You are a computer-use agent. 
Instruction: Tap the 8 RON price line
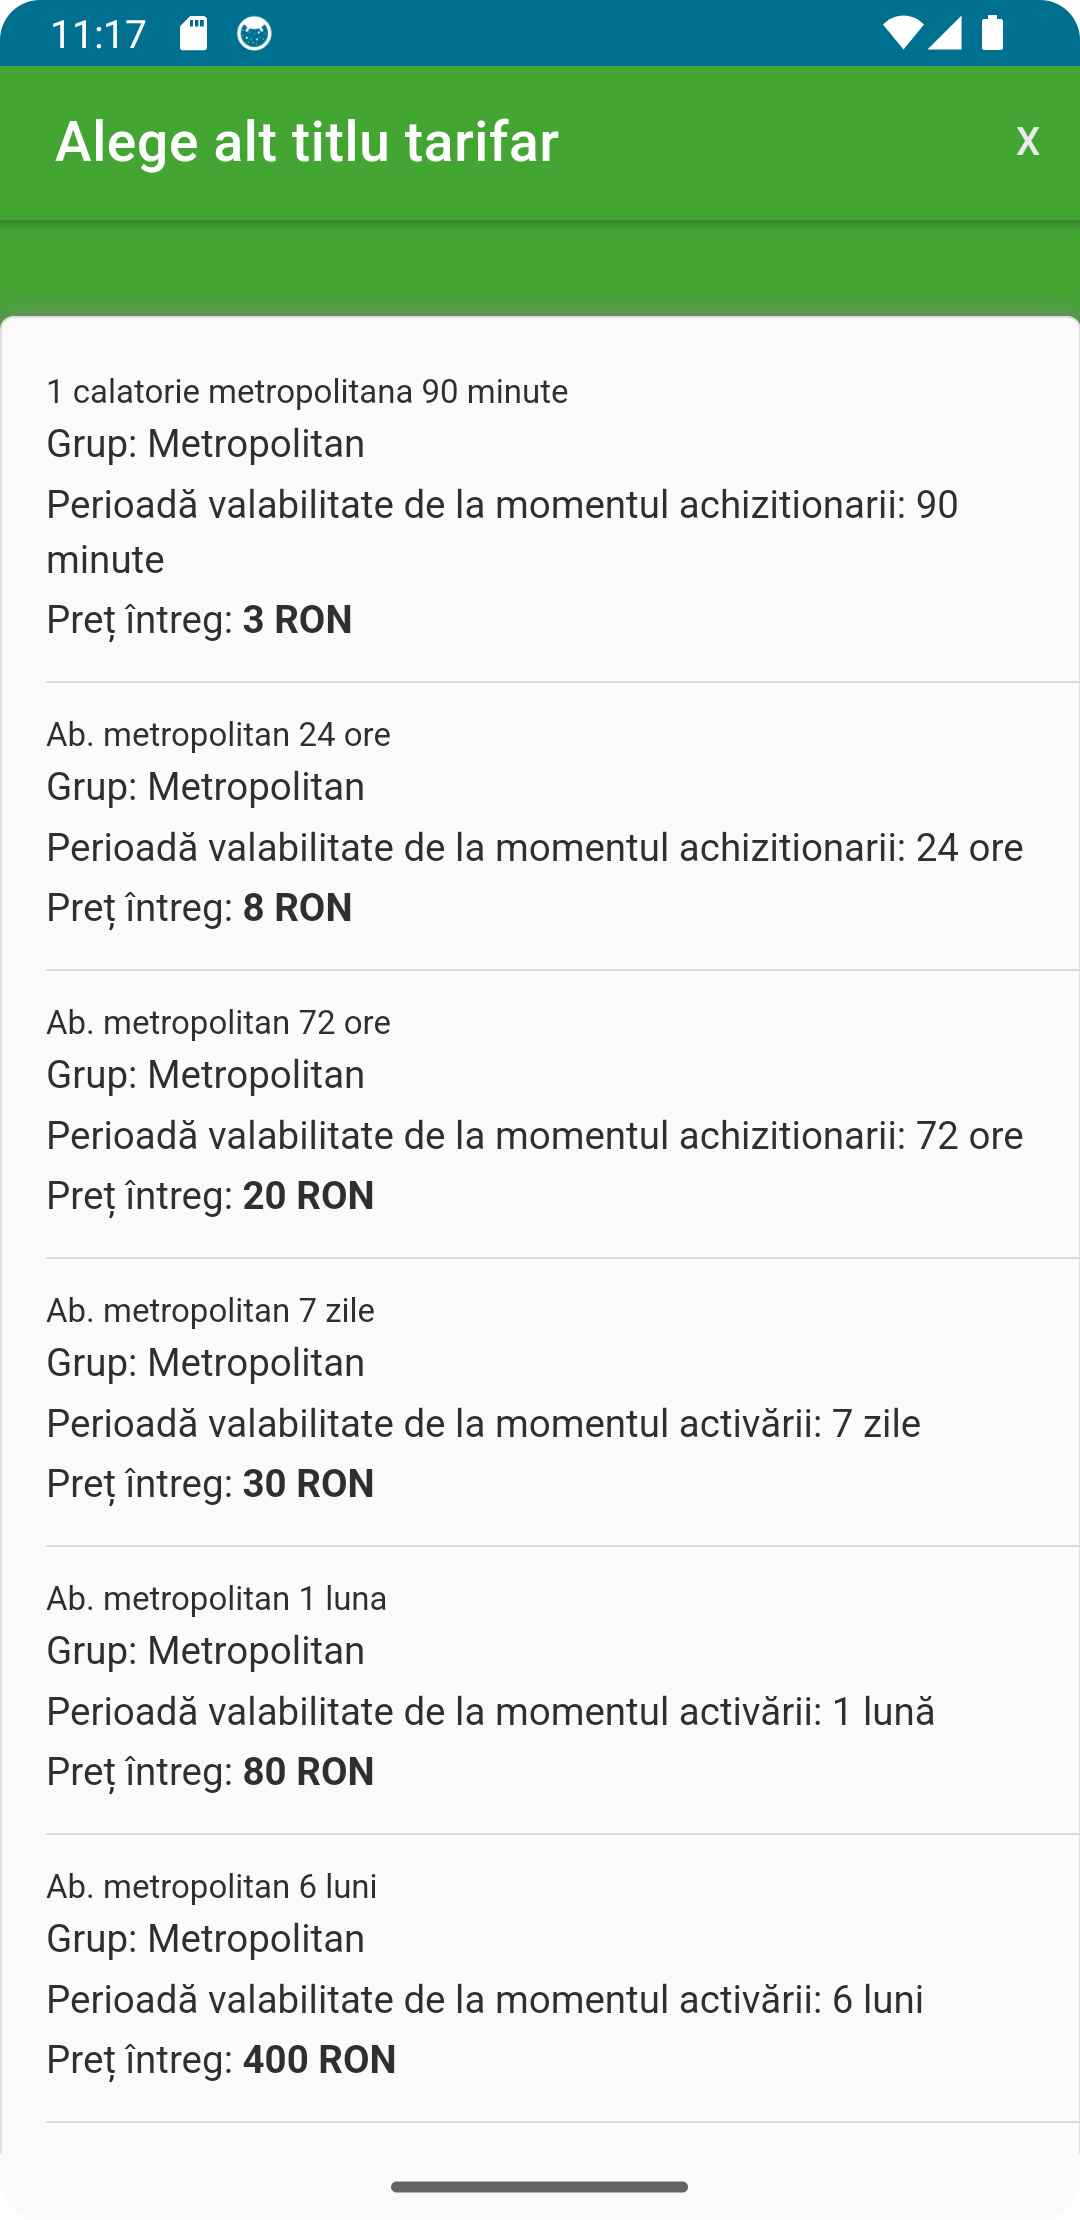[x=199, y=908]
